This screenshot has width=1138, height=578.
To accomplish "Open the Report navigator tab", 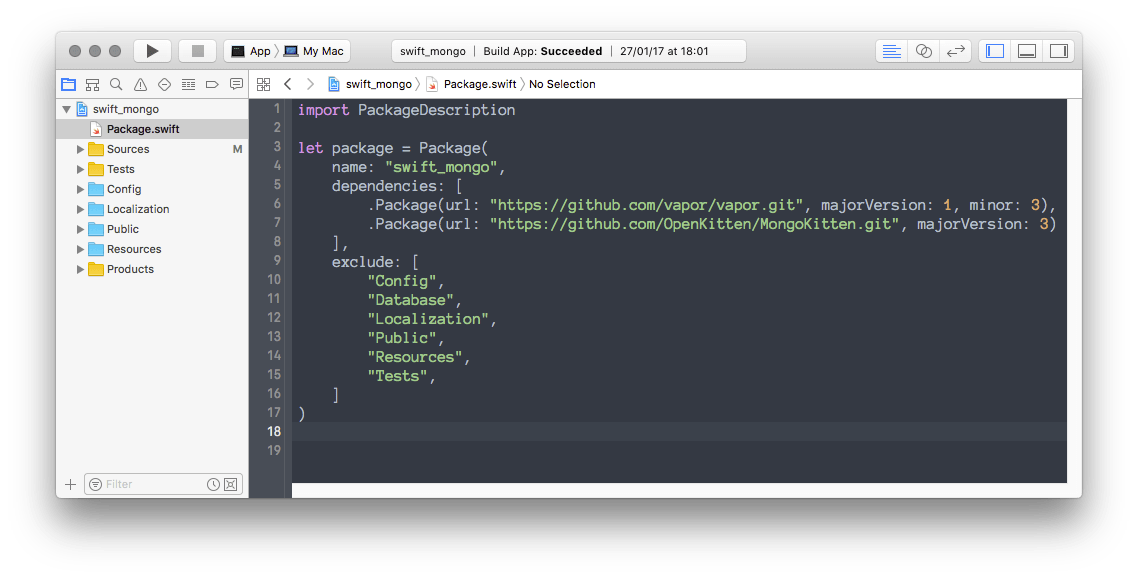I will tap(236, 84).
